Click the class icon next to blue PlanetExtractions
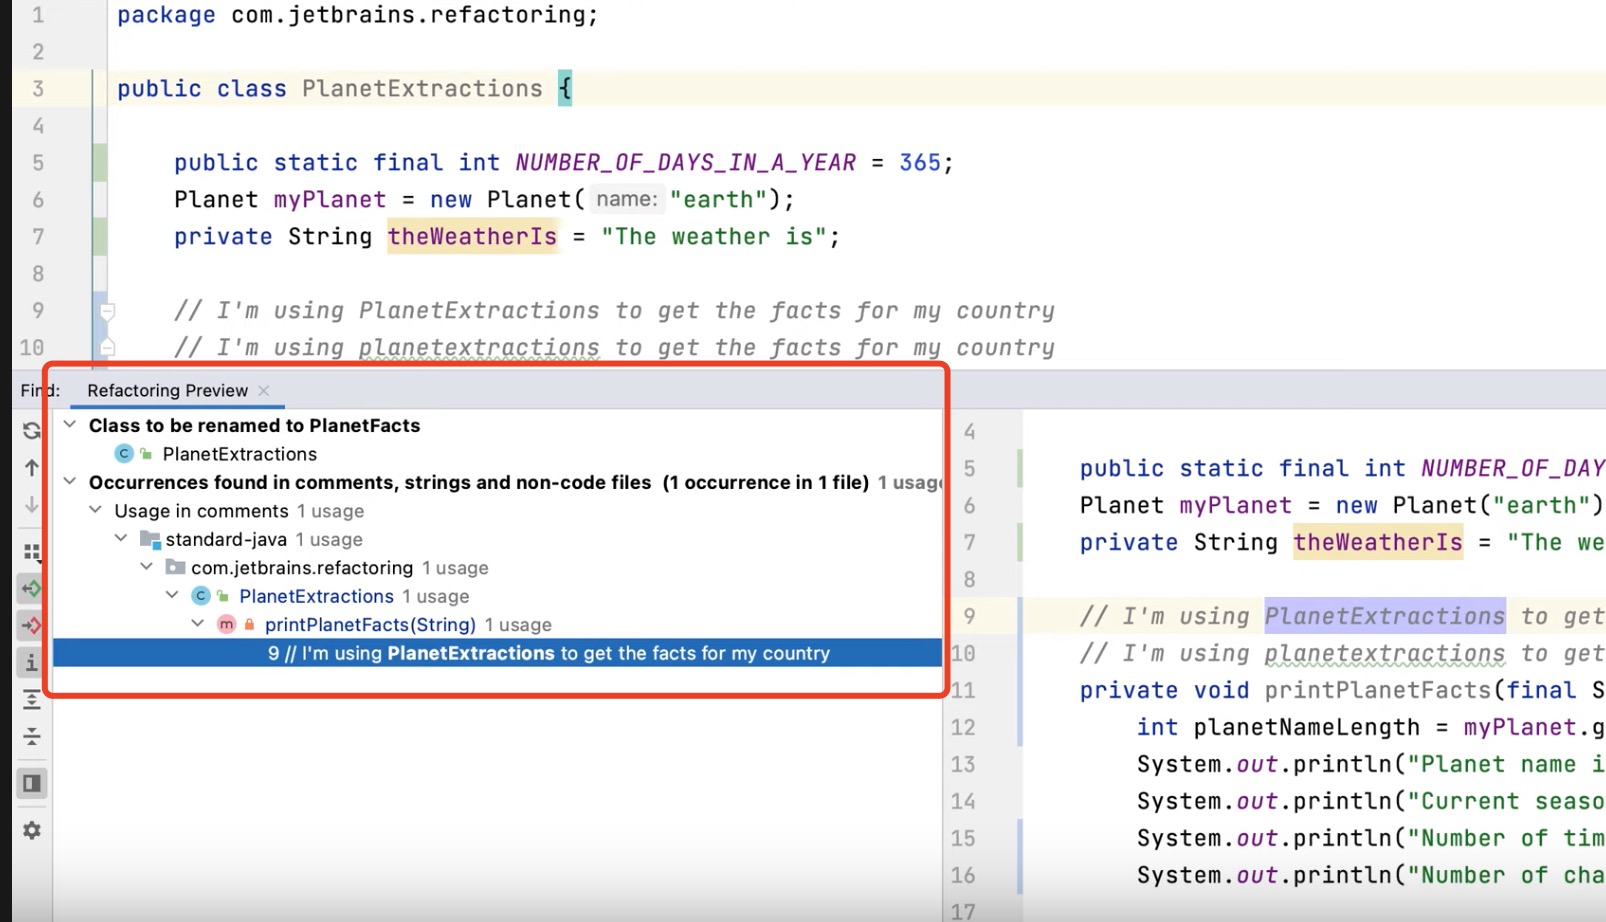Image resolution: width=1606 pixels, height=922 pixels. [201, 596]
